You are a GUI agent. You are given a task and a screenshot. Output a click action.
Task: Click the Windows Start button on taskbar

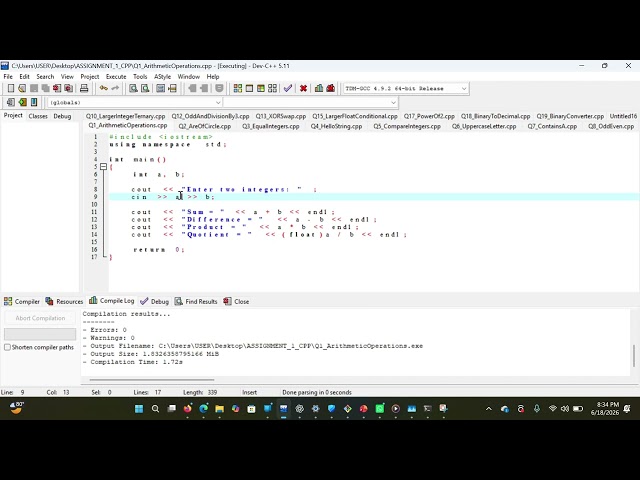pos(139,409)
